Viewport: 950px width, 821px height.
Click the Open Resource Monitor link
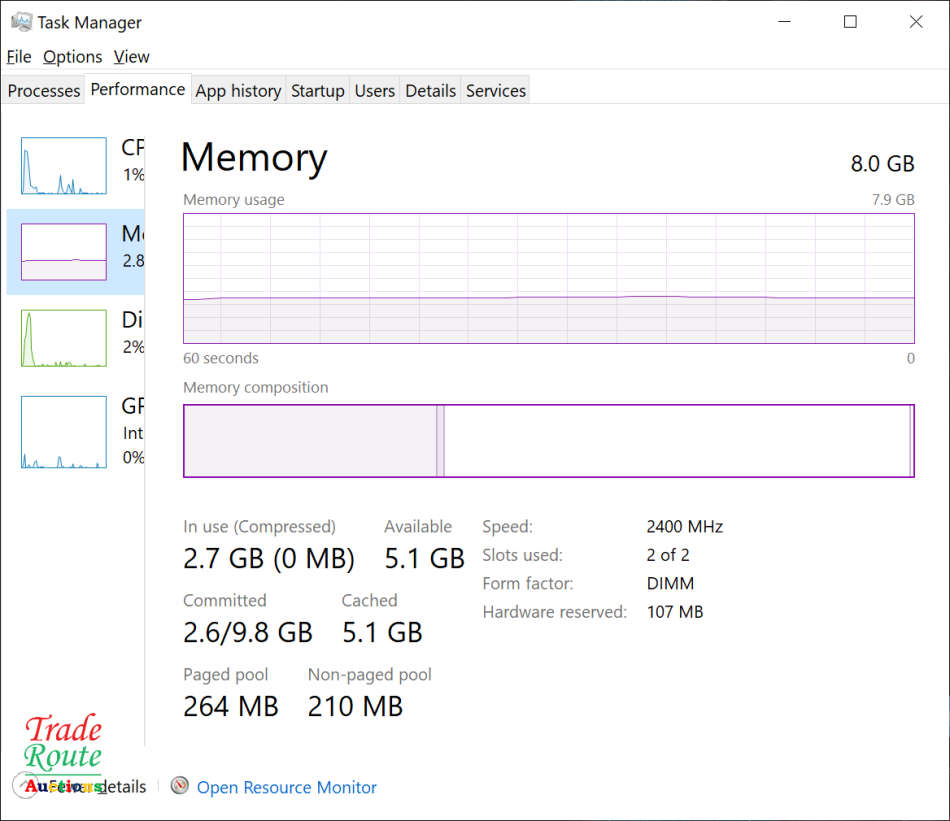coord(287,788)
